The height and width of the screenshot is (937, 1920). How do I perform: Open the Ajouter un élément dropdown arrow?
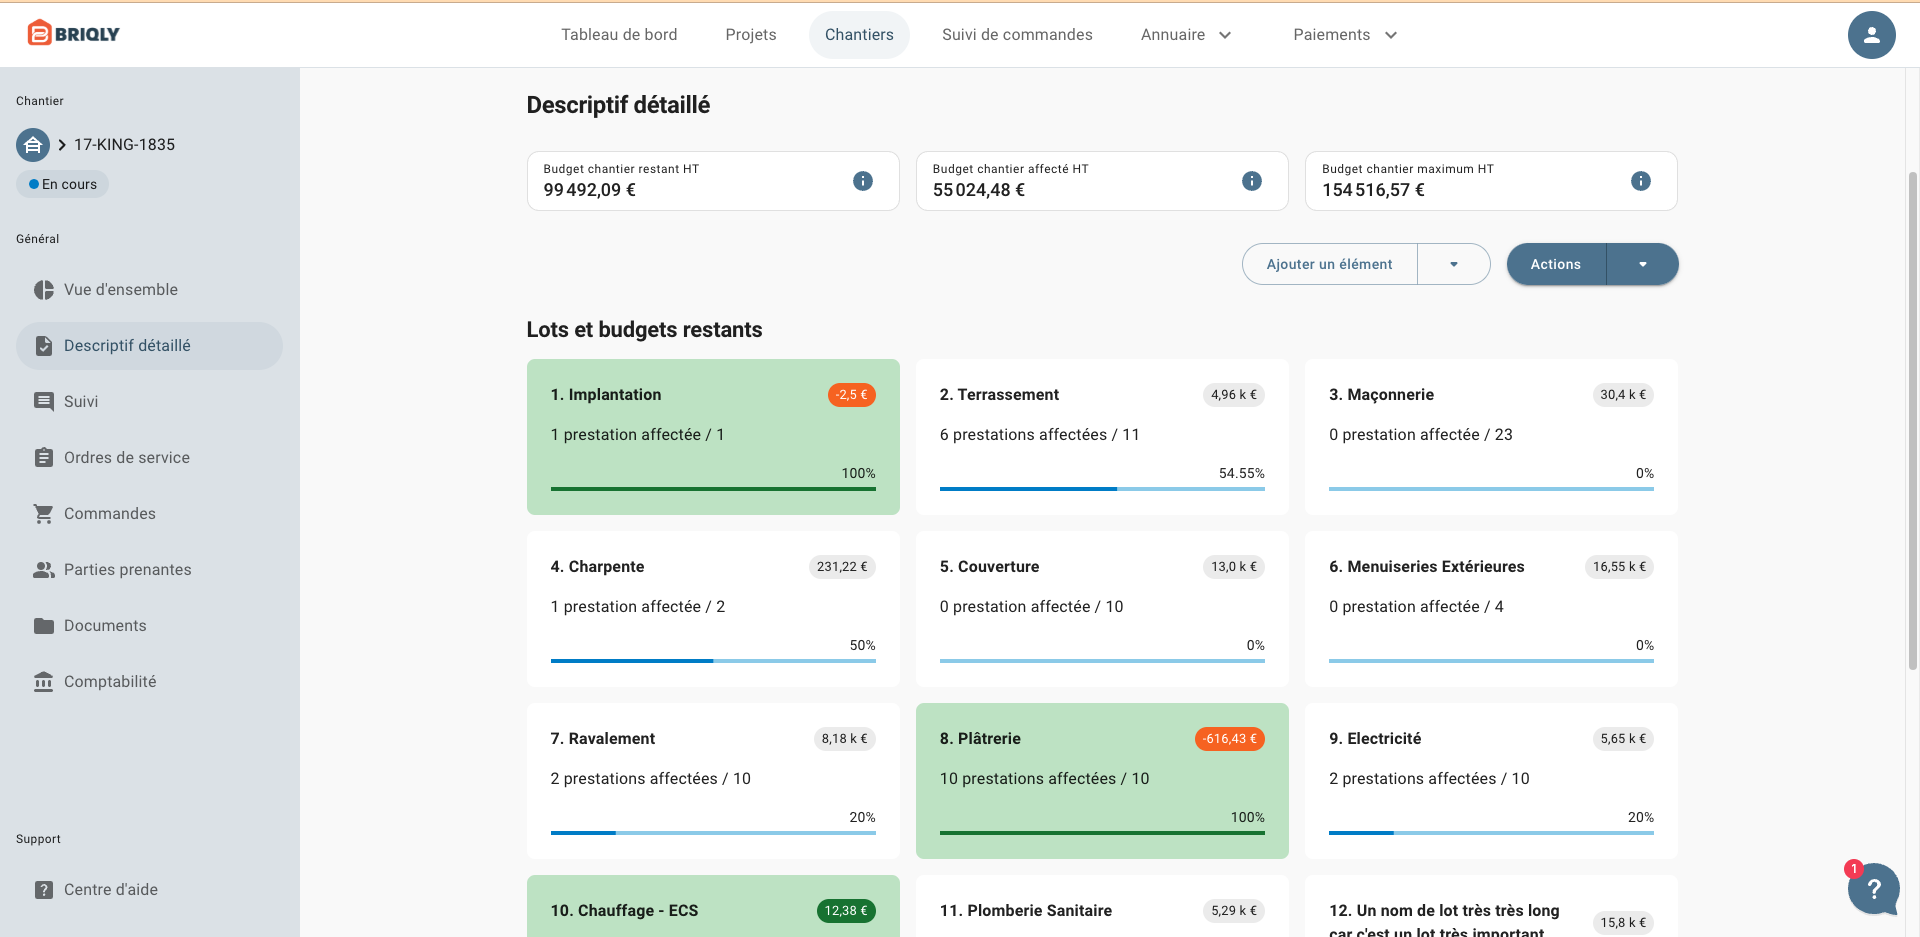coord(1454,265)
